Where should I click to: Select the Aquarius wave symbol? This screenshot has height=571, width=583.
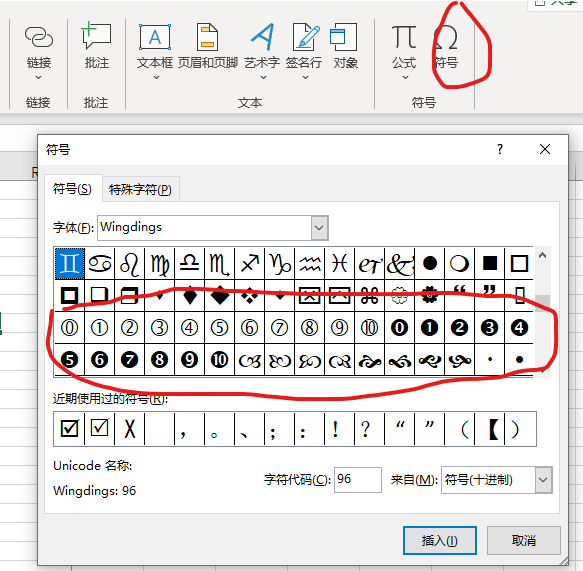309,264
